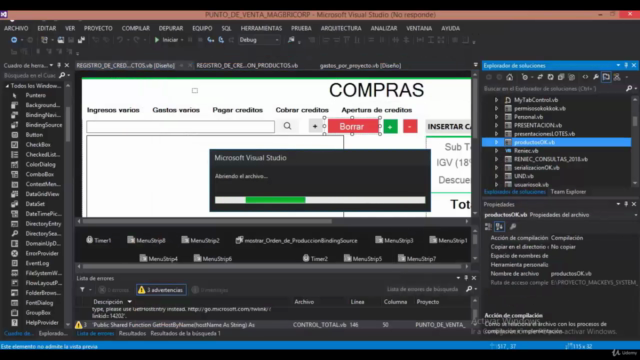Switch to the Resultados tab at bottom
The width and height of the screenshot is (640, 360).
pos(132,333)
